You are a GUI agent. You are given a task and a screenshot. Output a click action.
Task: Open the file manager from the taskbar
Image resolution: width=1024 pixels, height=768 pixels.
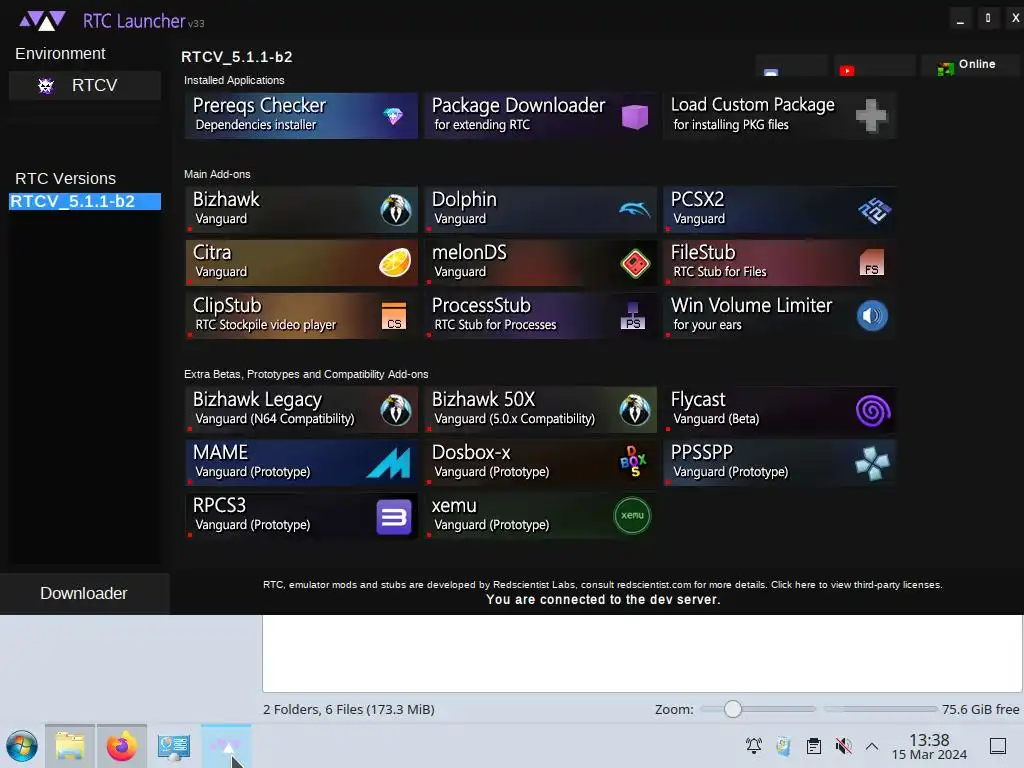(70, 746)
